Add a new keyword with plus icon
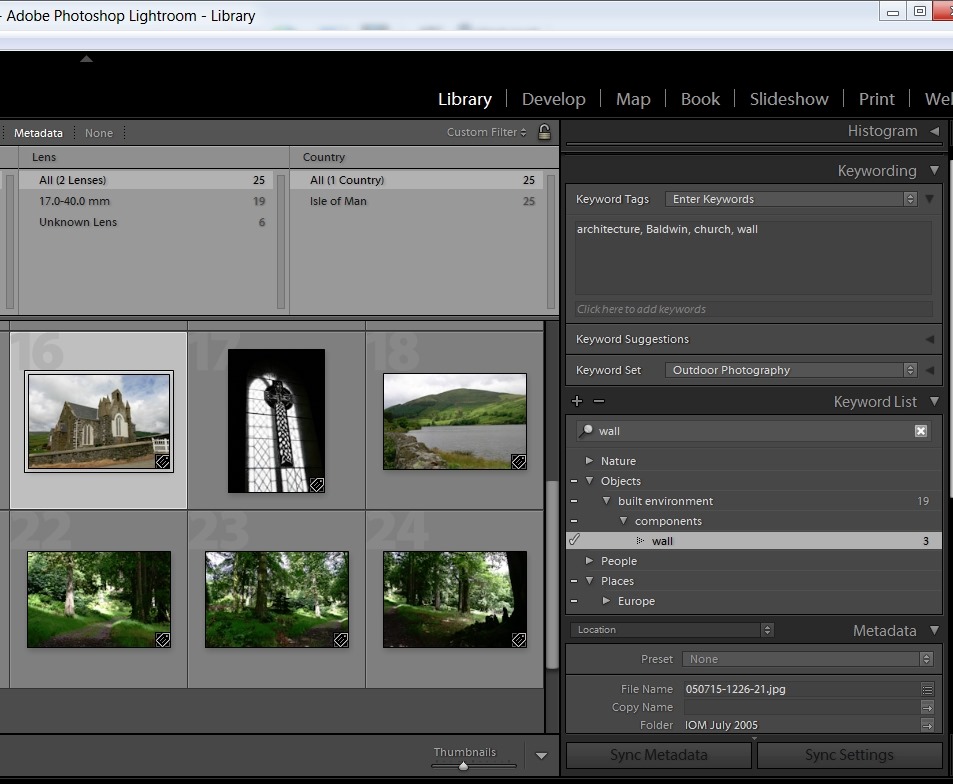953x784 pixels. coord(577,401)
